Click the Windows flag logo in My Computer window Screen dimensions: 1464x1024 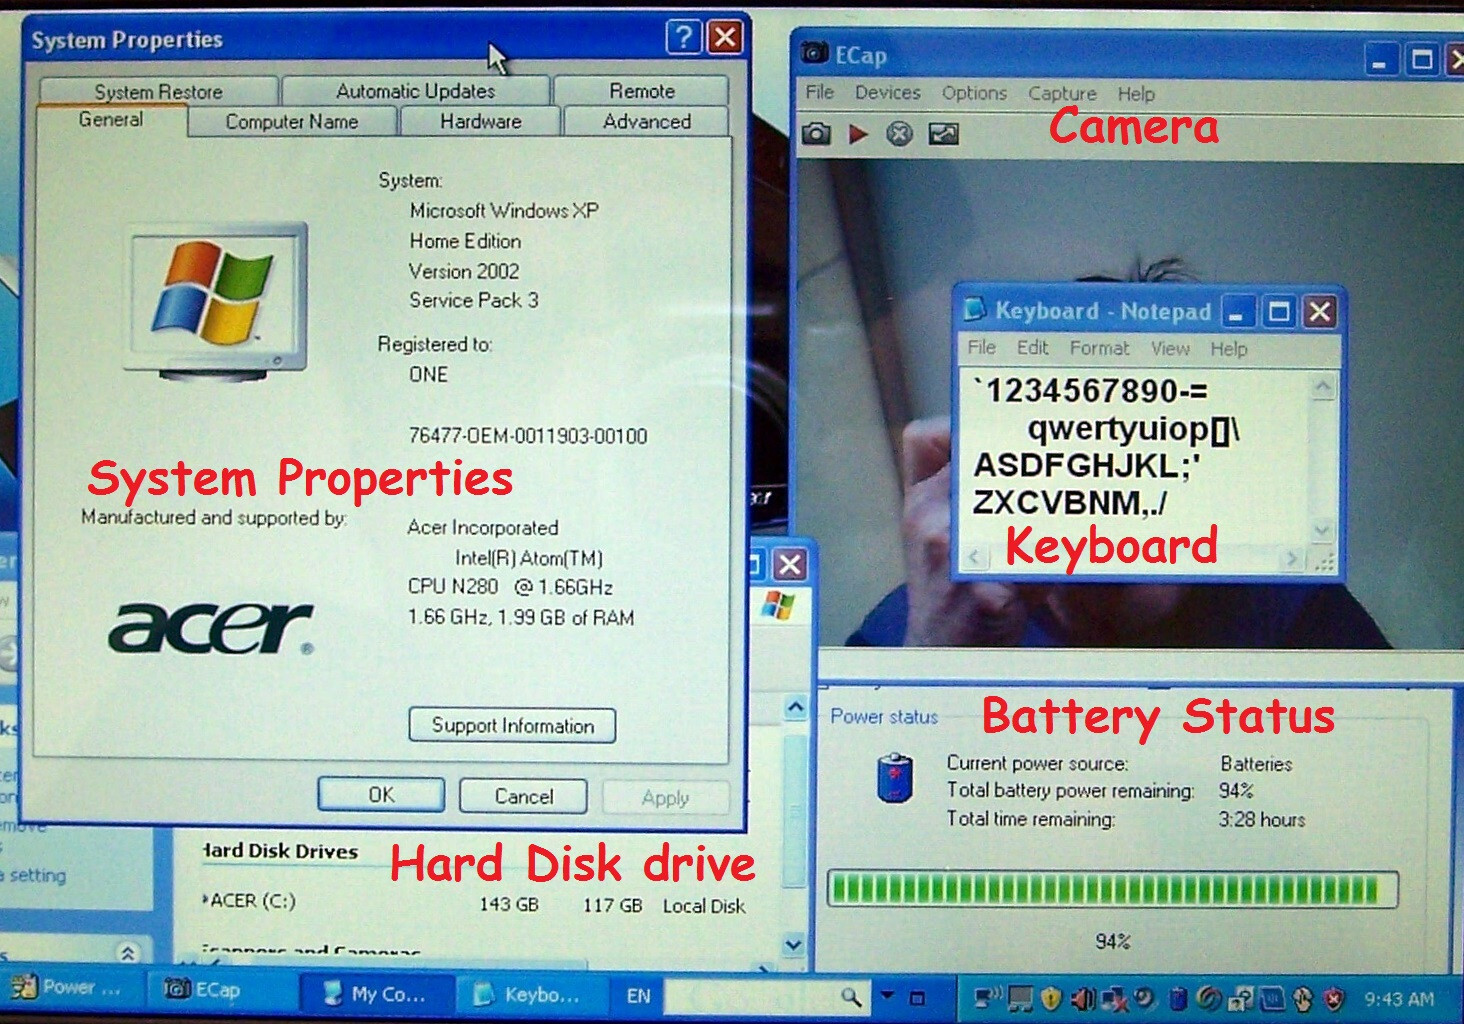[x=778, y=605]
